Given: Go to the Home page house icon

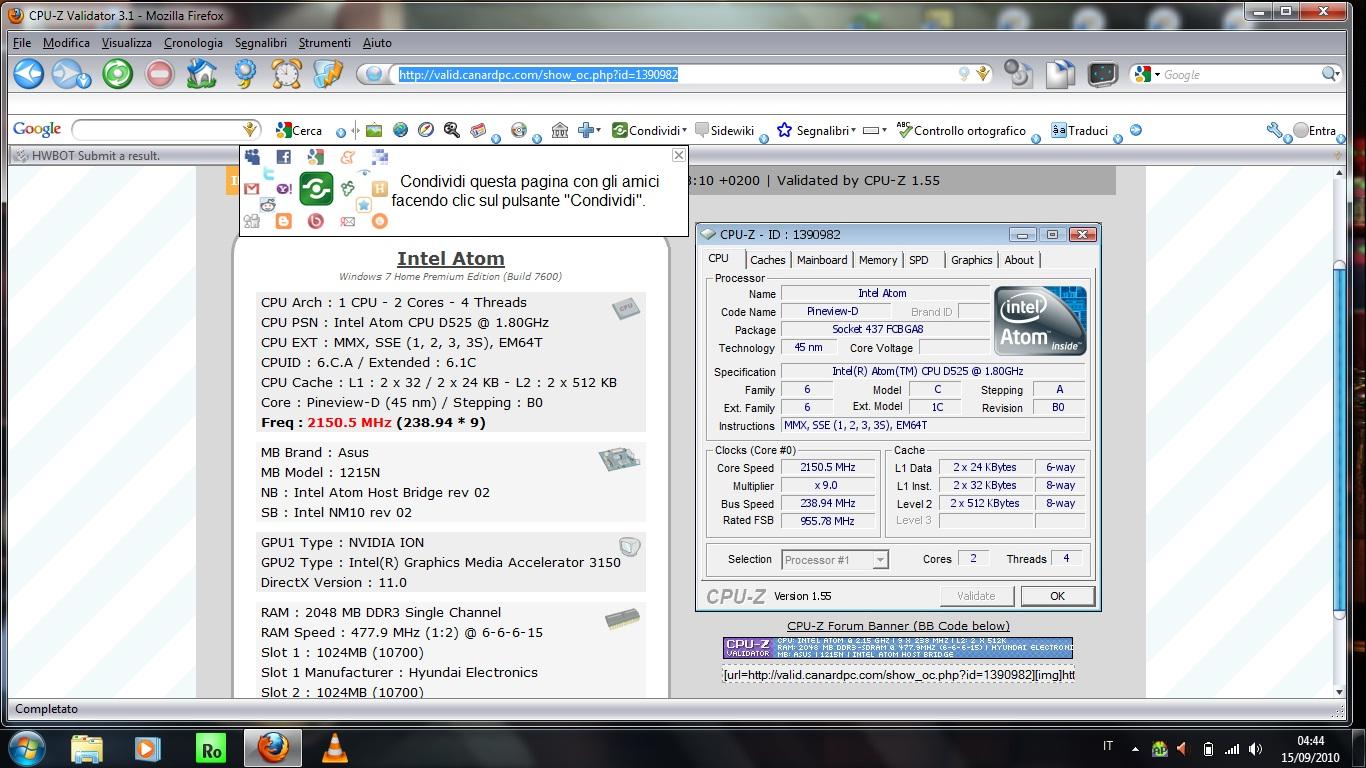Looking at the screenshot, I should click(201, 74).
